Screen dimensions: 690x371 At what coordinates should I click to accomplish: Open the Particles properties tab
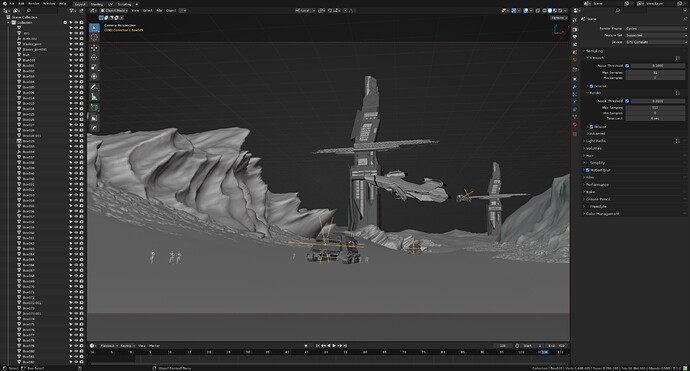point(575,94)
